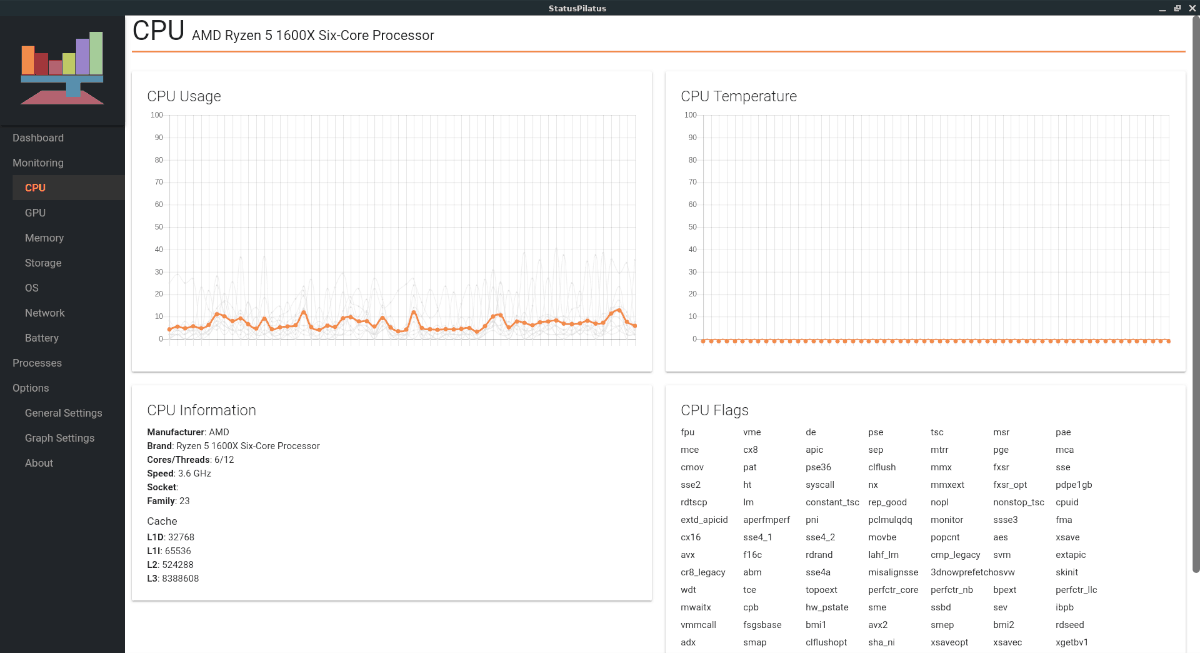
Task: Check Network monitoring stats
Action: pyautogui.click(x=44, y=312)
